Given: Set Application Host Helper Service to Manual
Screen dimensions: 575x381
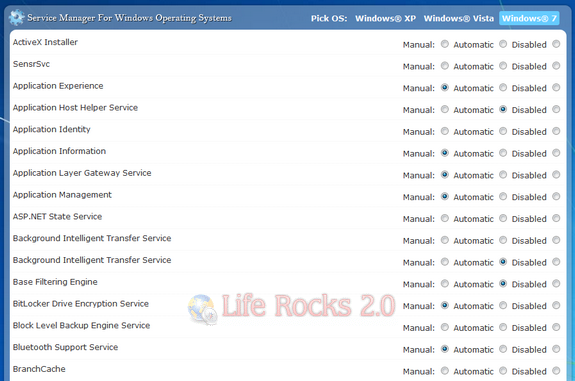Looking at the screenshot, I should click(445, 109).
